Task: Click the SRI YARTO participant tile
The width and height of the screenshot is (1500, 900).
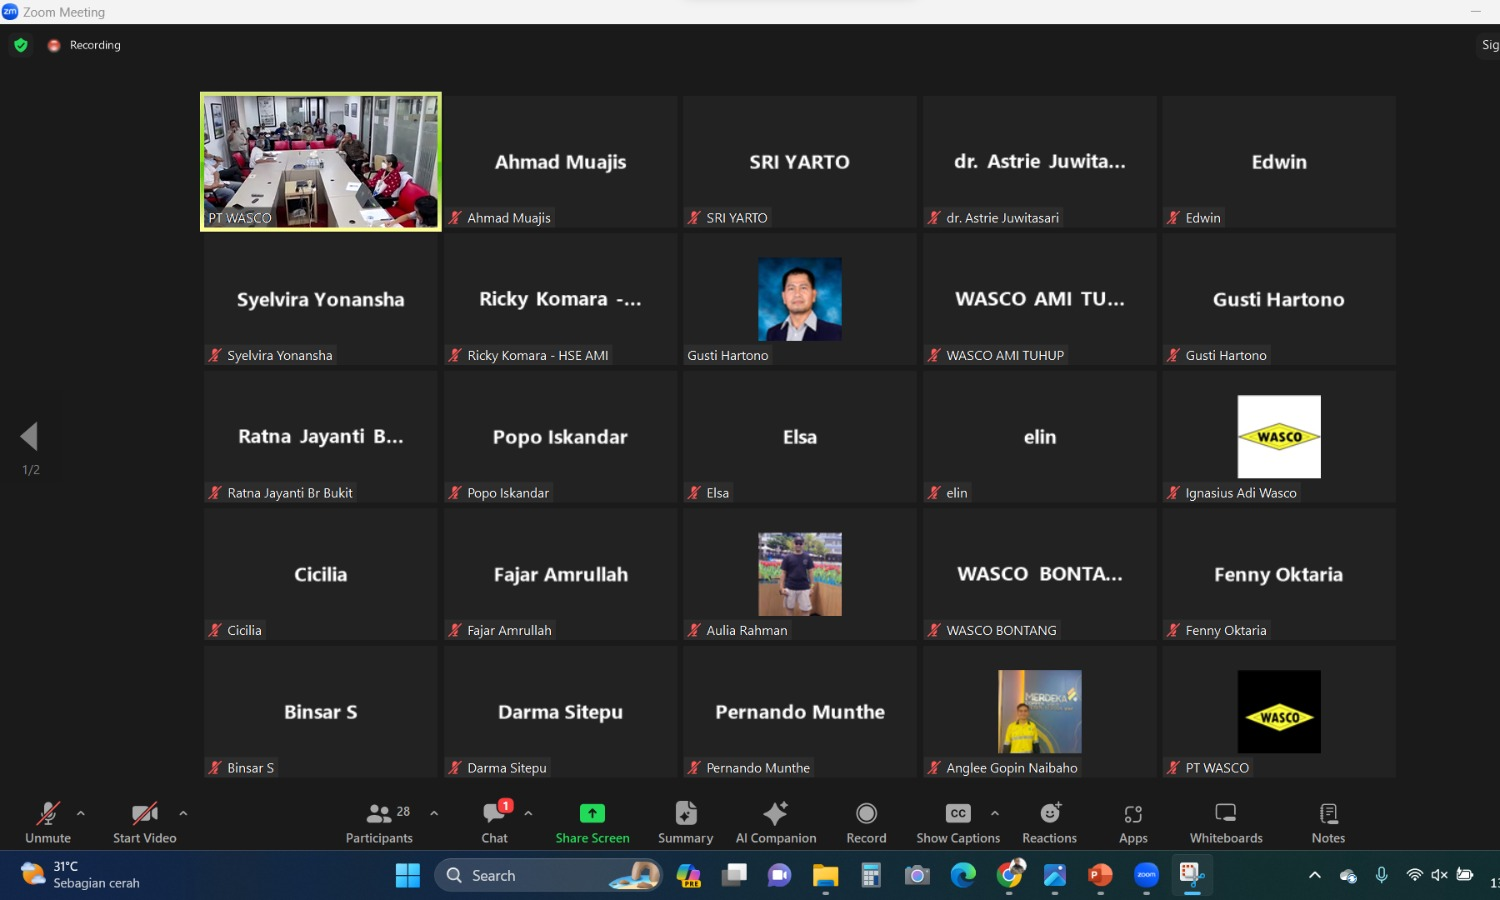Action: coord(800,162)
